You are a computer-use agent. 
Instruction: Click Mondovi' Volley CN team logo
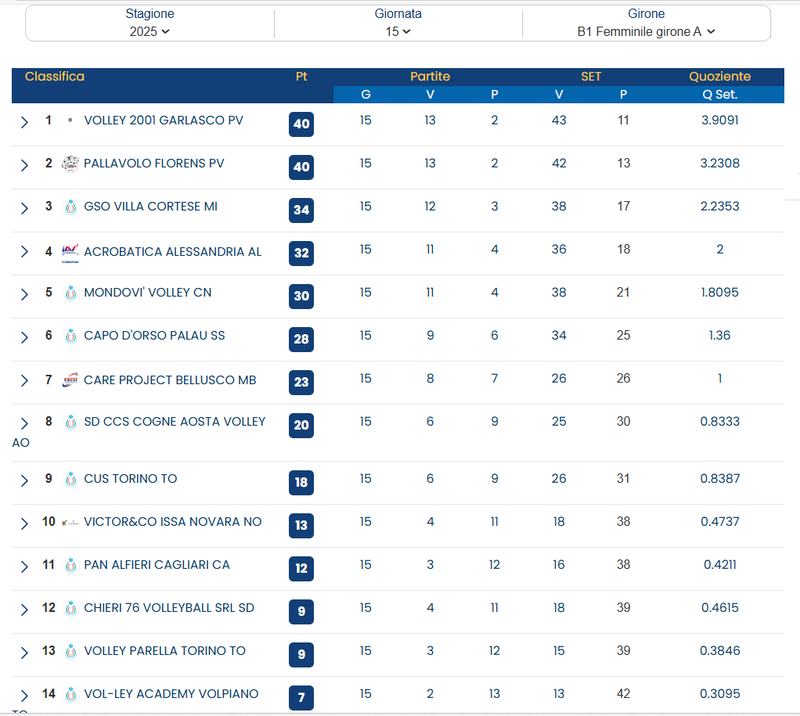click(70, 293)
